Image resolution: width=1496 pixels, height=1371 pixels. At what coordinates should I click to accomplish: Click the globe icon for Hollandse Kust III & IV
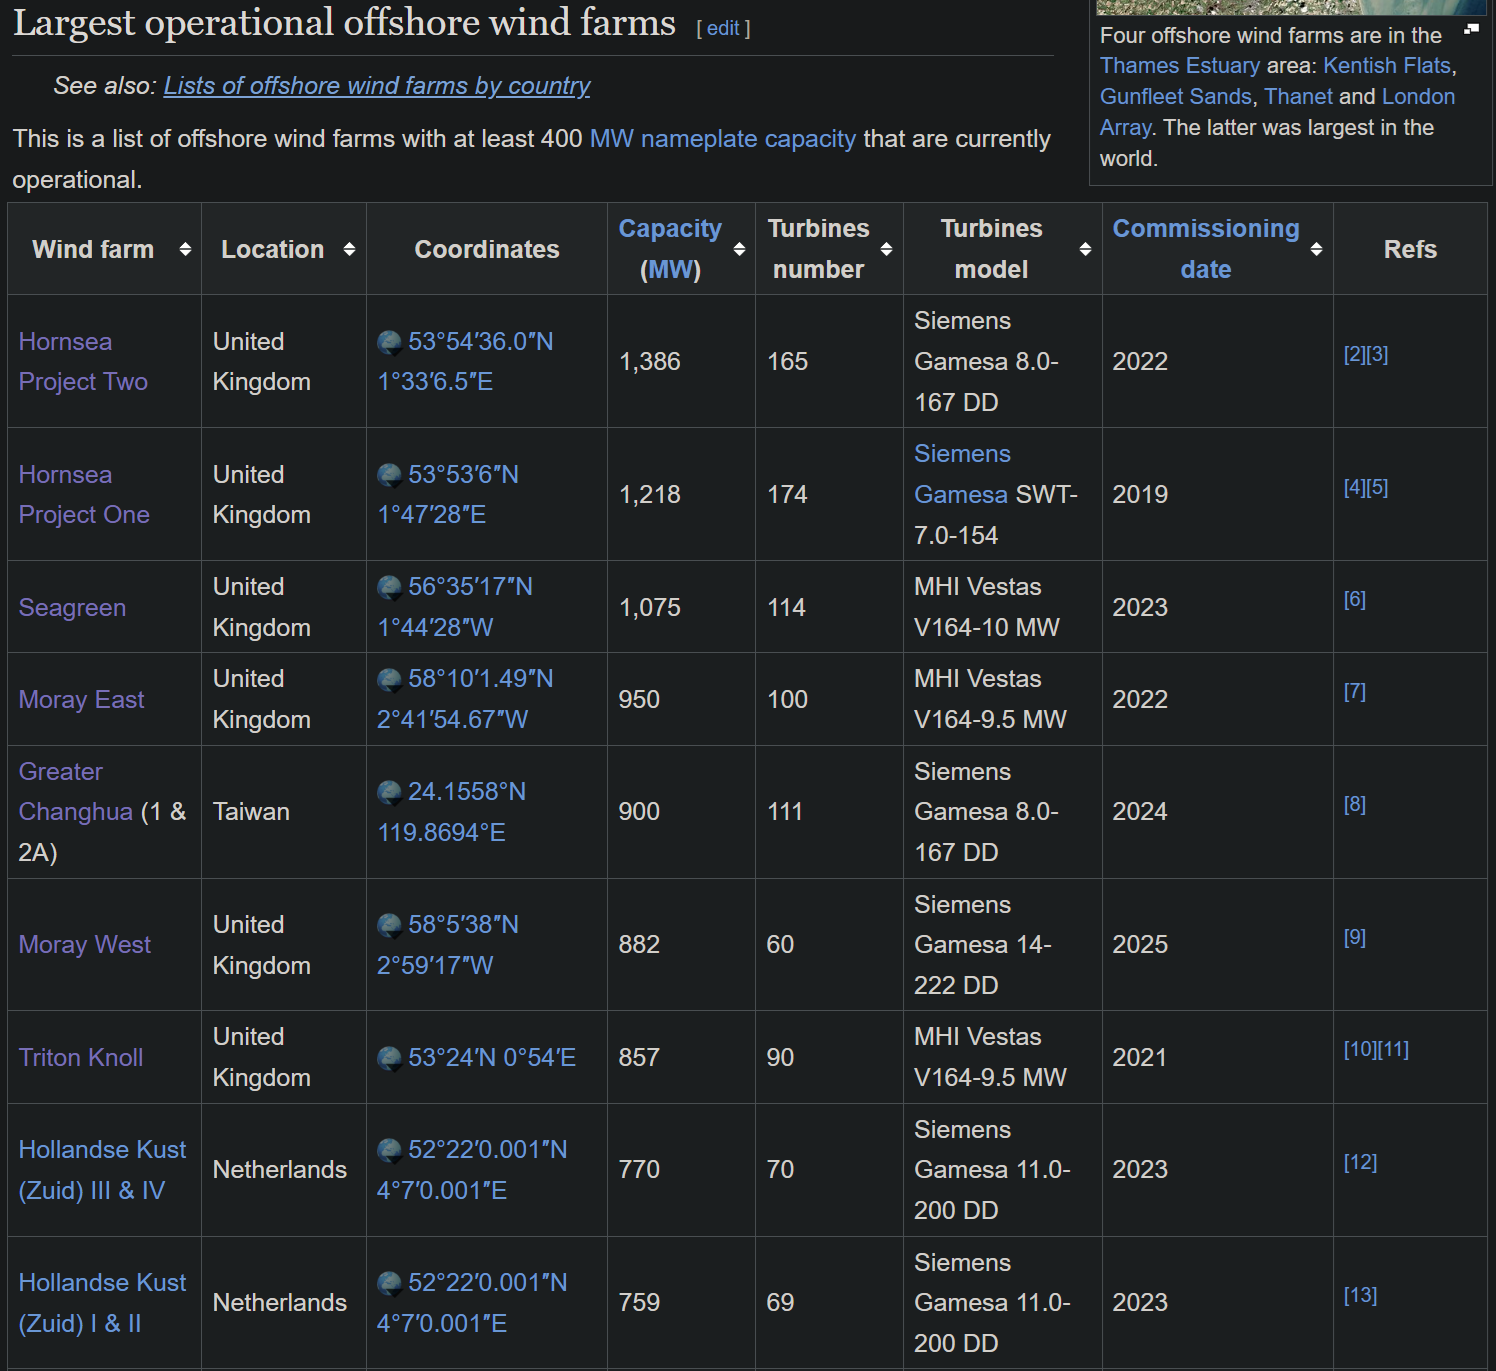pos(390,1151)
